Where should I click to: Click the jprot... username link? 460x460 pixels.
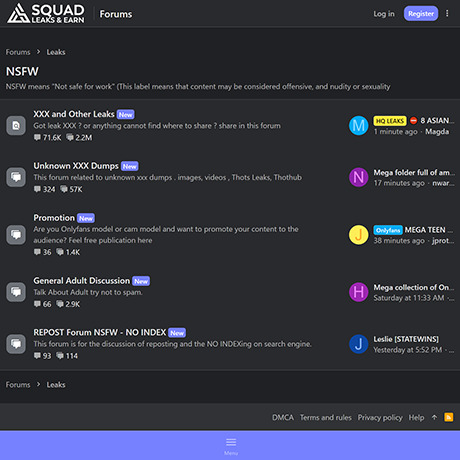[x=443, y=241]
